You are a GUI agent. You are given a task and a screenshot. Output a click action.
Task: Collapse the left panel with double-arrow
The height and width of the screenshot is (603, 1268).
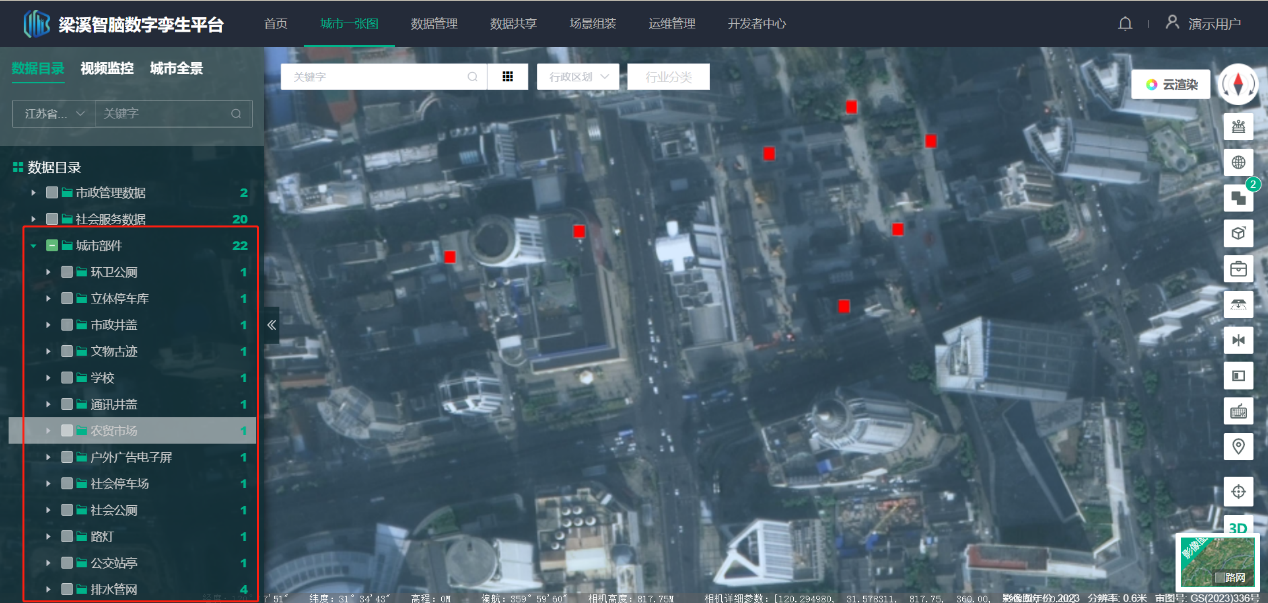(271, 325)
